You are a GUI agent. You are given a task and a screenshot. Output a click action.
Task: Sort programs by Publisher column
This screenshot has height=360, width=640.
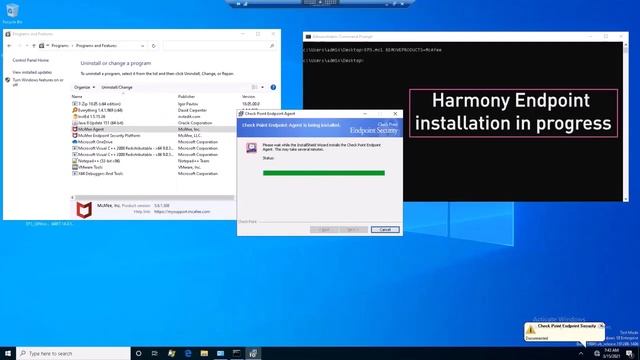point(187,96)
